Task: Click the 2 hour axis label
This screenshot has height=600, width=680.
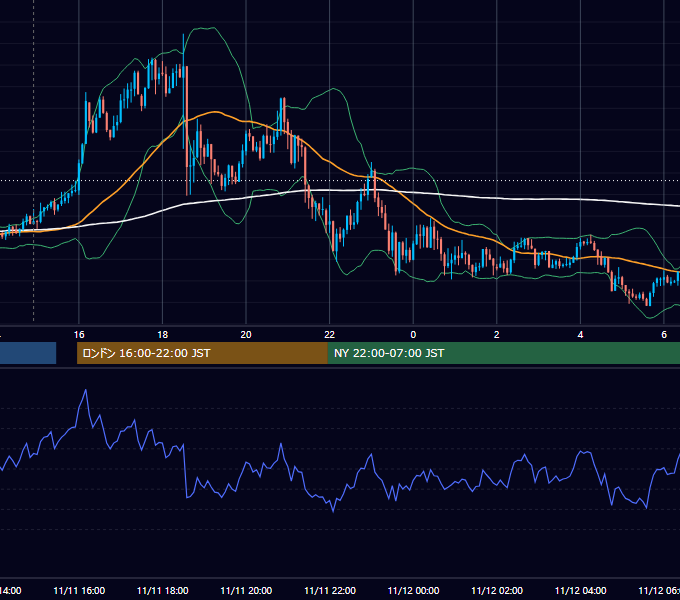Action: click(497, 335)
